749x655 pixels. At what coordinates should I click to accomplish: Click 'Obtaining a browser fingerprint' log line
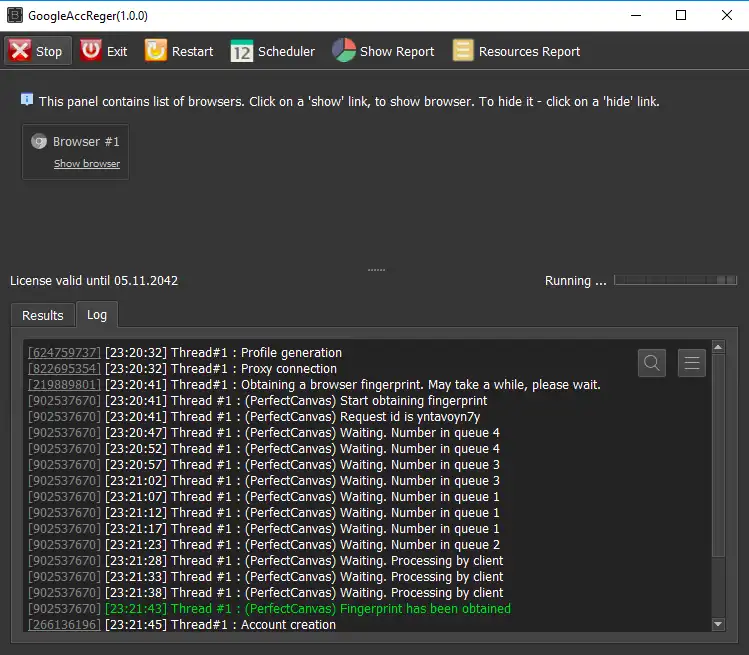point(314,385)
